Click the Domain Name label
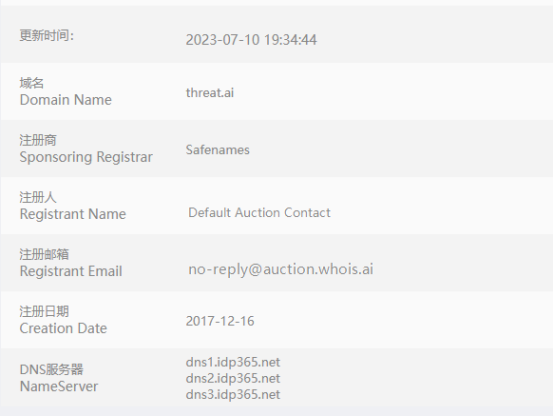554x416 pixels. point(66,100)
